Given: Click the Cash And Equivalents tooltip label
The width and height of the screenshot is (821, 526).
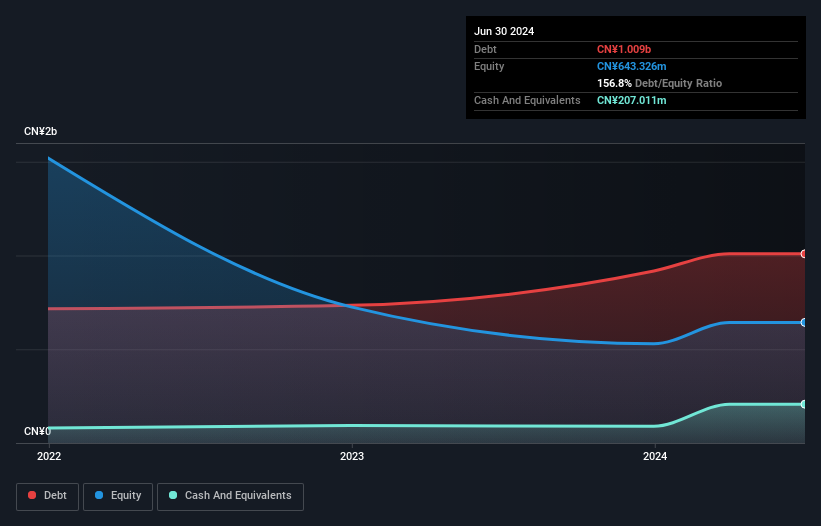Looking at the screenshot, I should pyautogui.click(x=527, y=100).
